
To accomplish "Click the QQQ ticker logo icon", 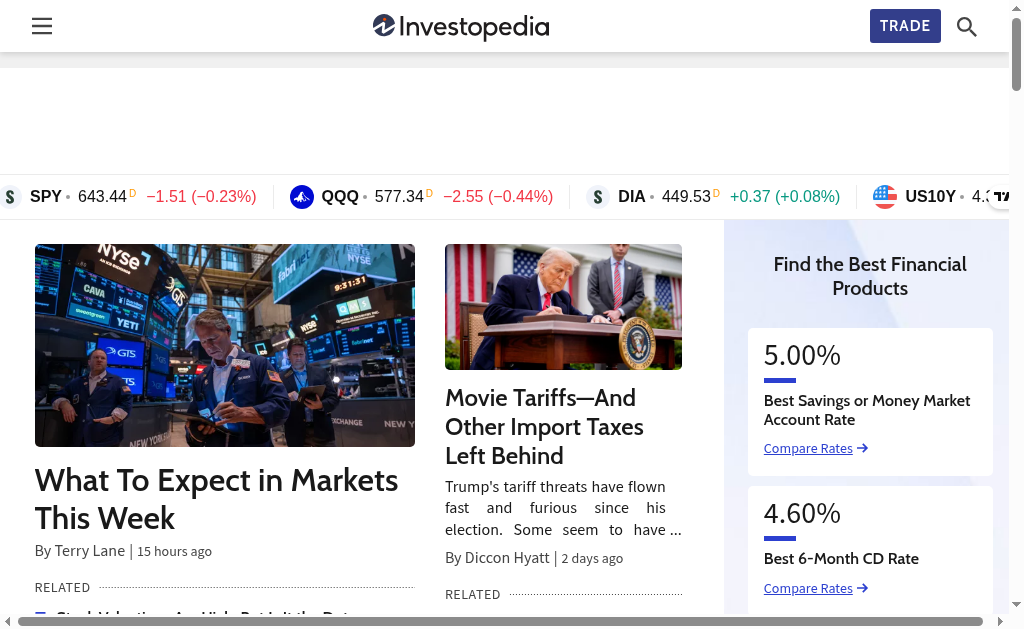I will (302, 197).
